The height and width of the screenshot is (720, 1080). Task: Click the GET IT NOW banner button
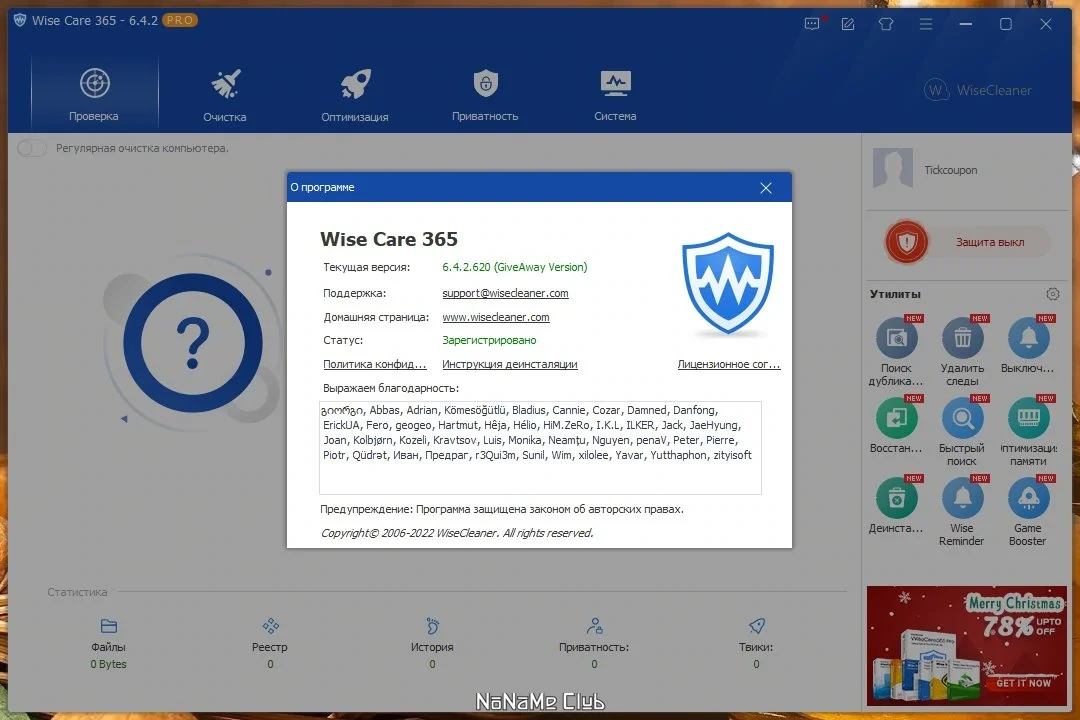click(x=1024, y=683)
